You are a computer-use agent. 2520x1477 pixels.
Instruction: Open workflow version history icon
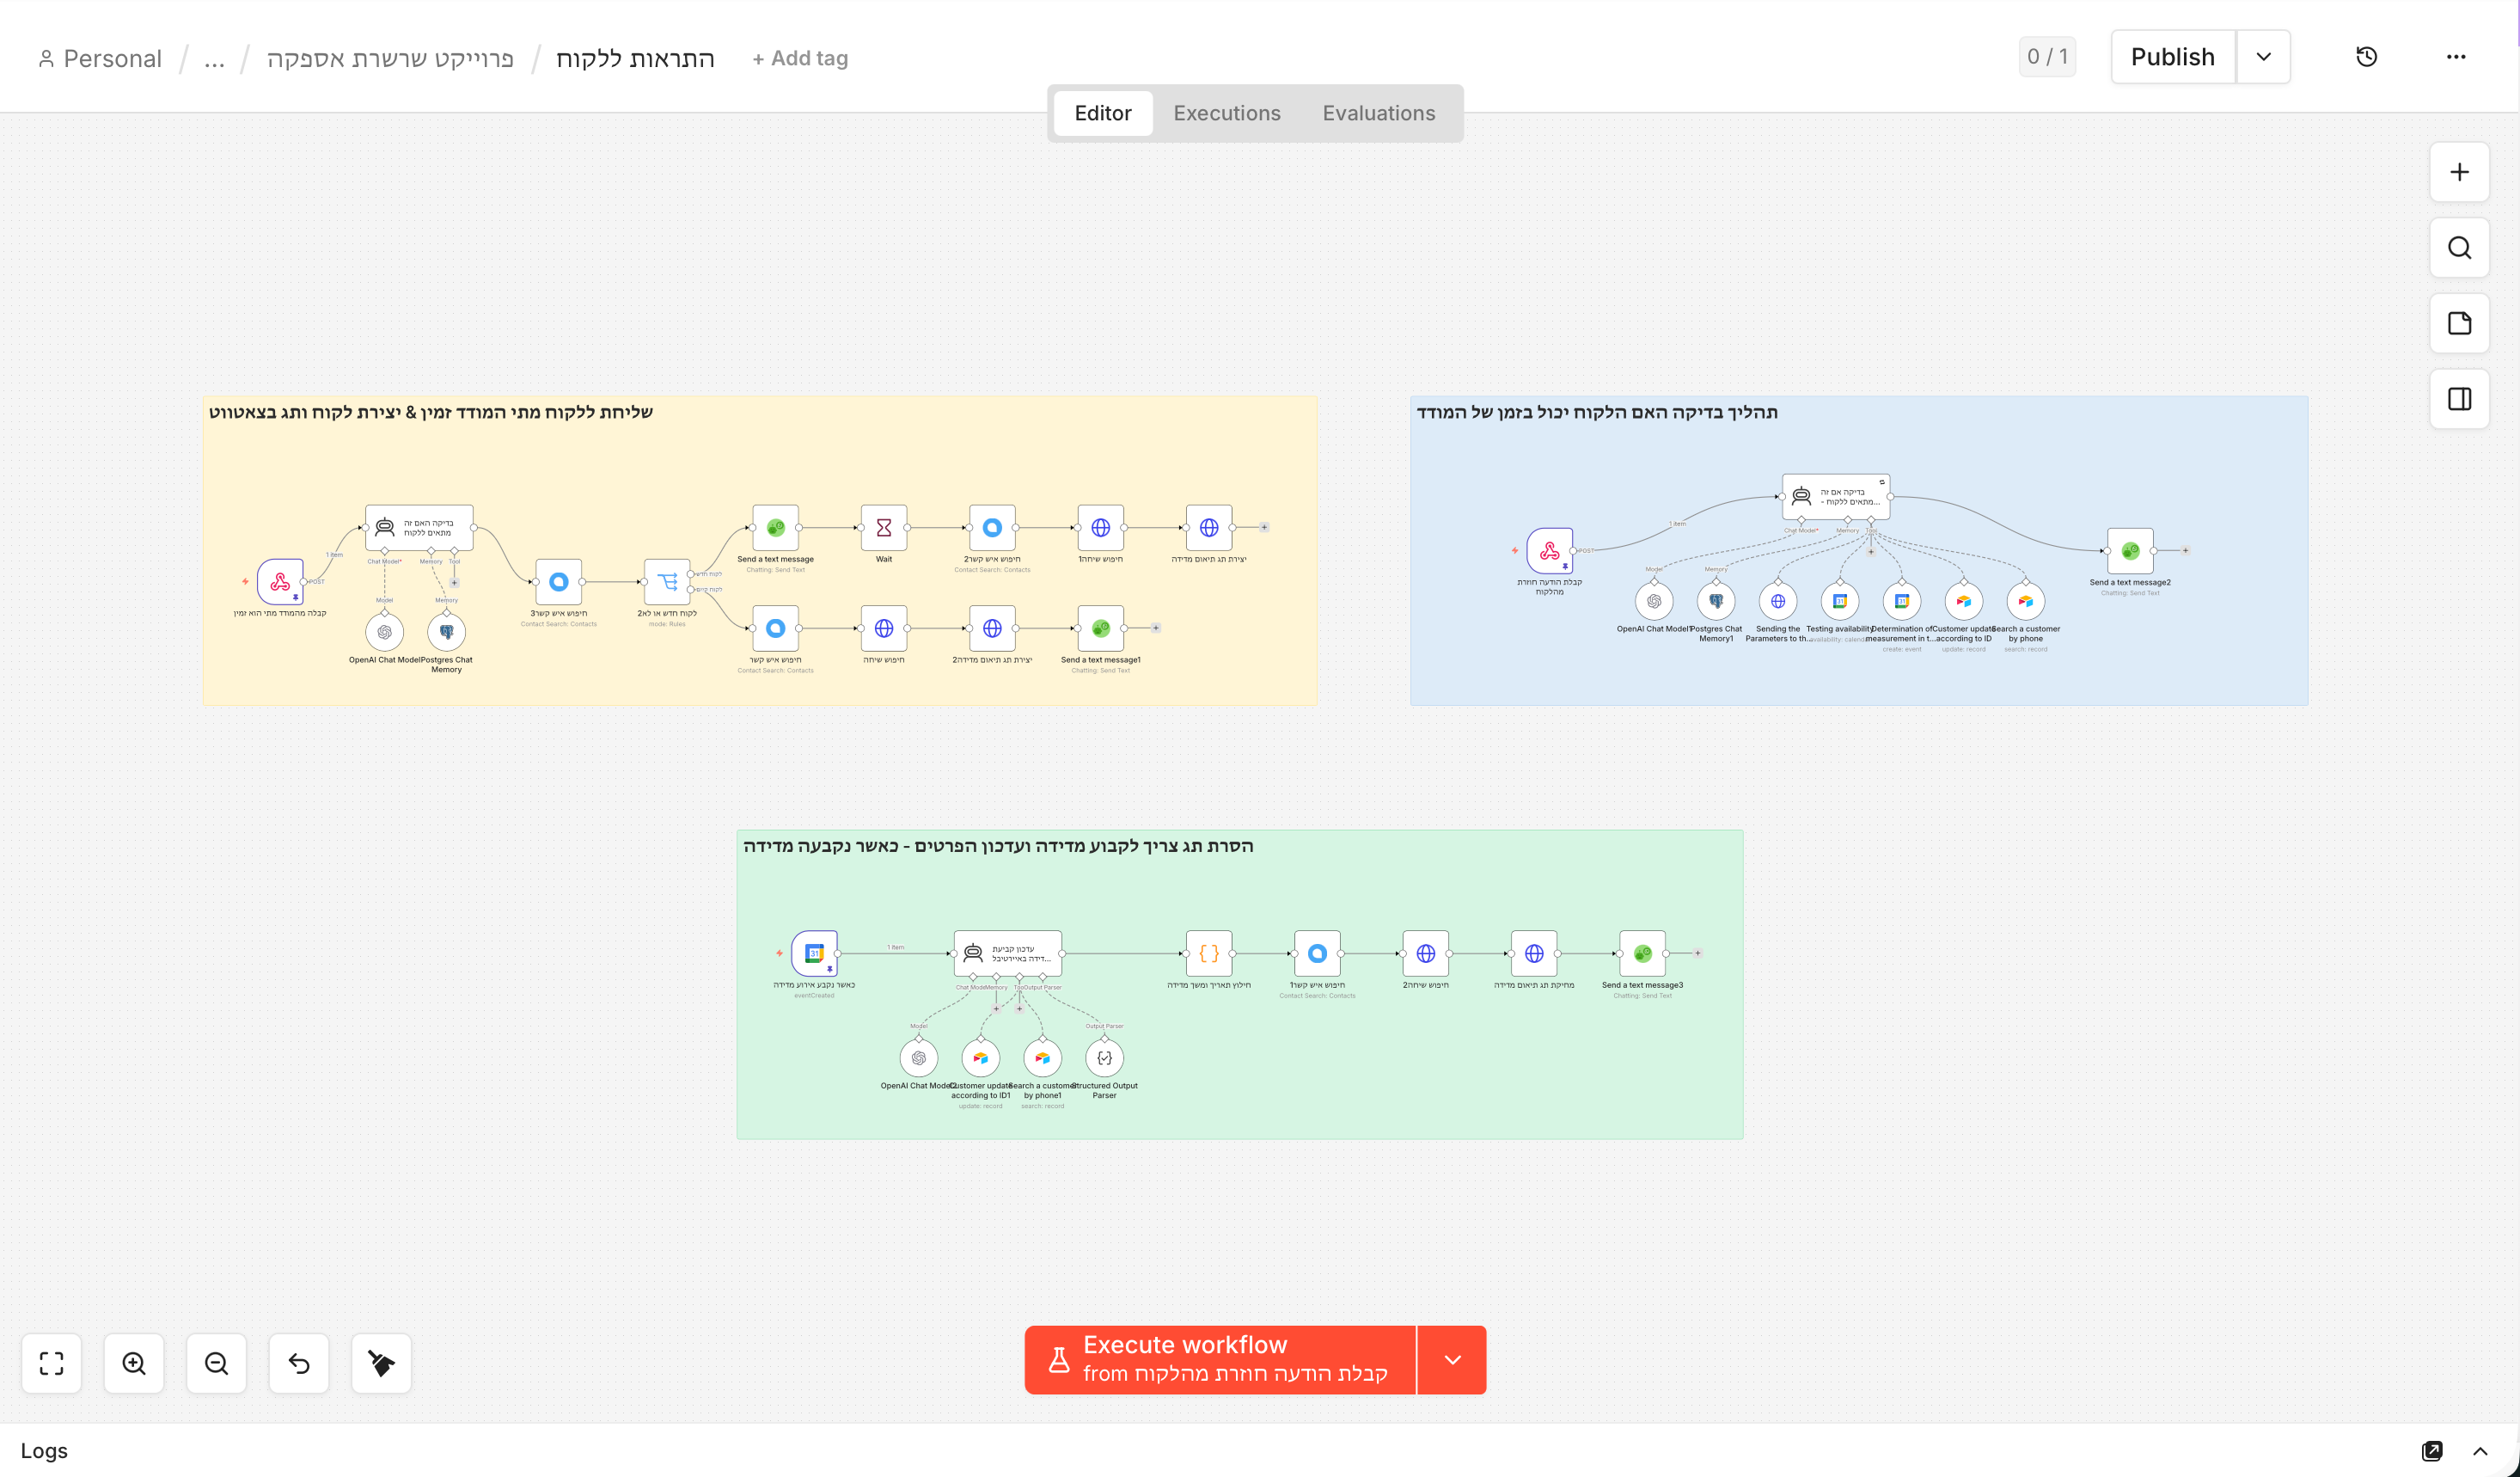pyautogui.click(x=2366, y=57)
